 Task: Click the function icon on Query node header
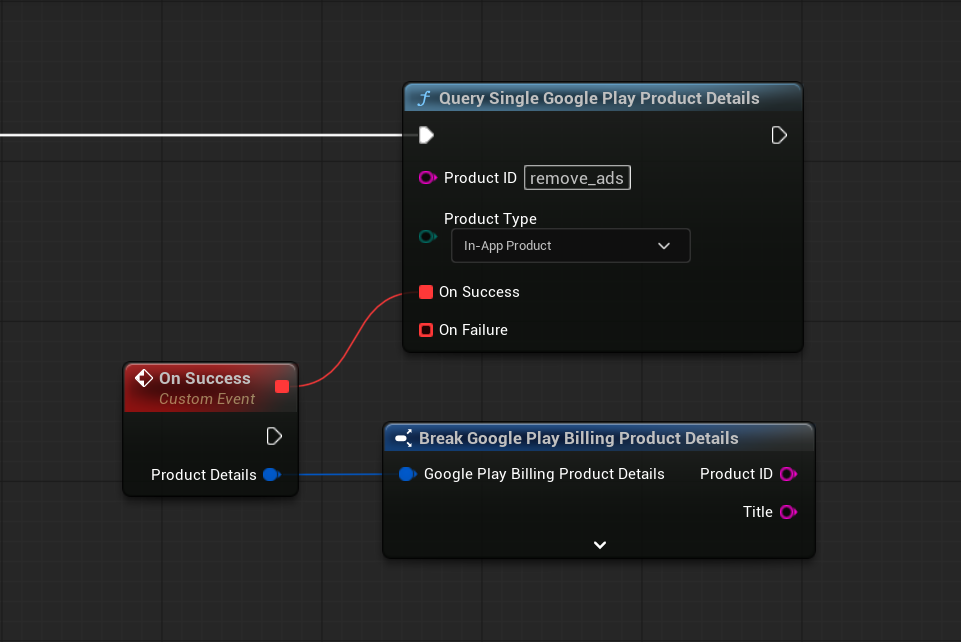[424, 98]
